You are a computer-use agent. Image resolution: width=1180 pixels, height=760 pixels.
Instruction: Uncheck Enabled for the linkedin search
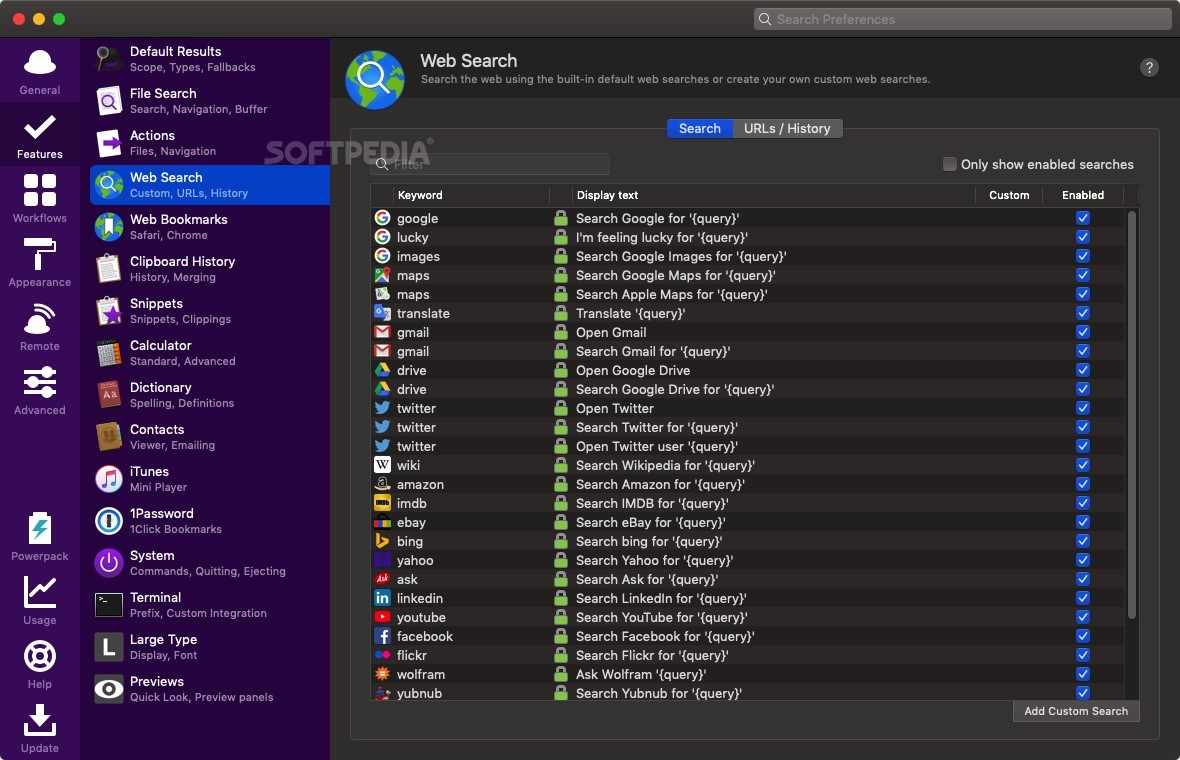[x=1082, y=597]
